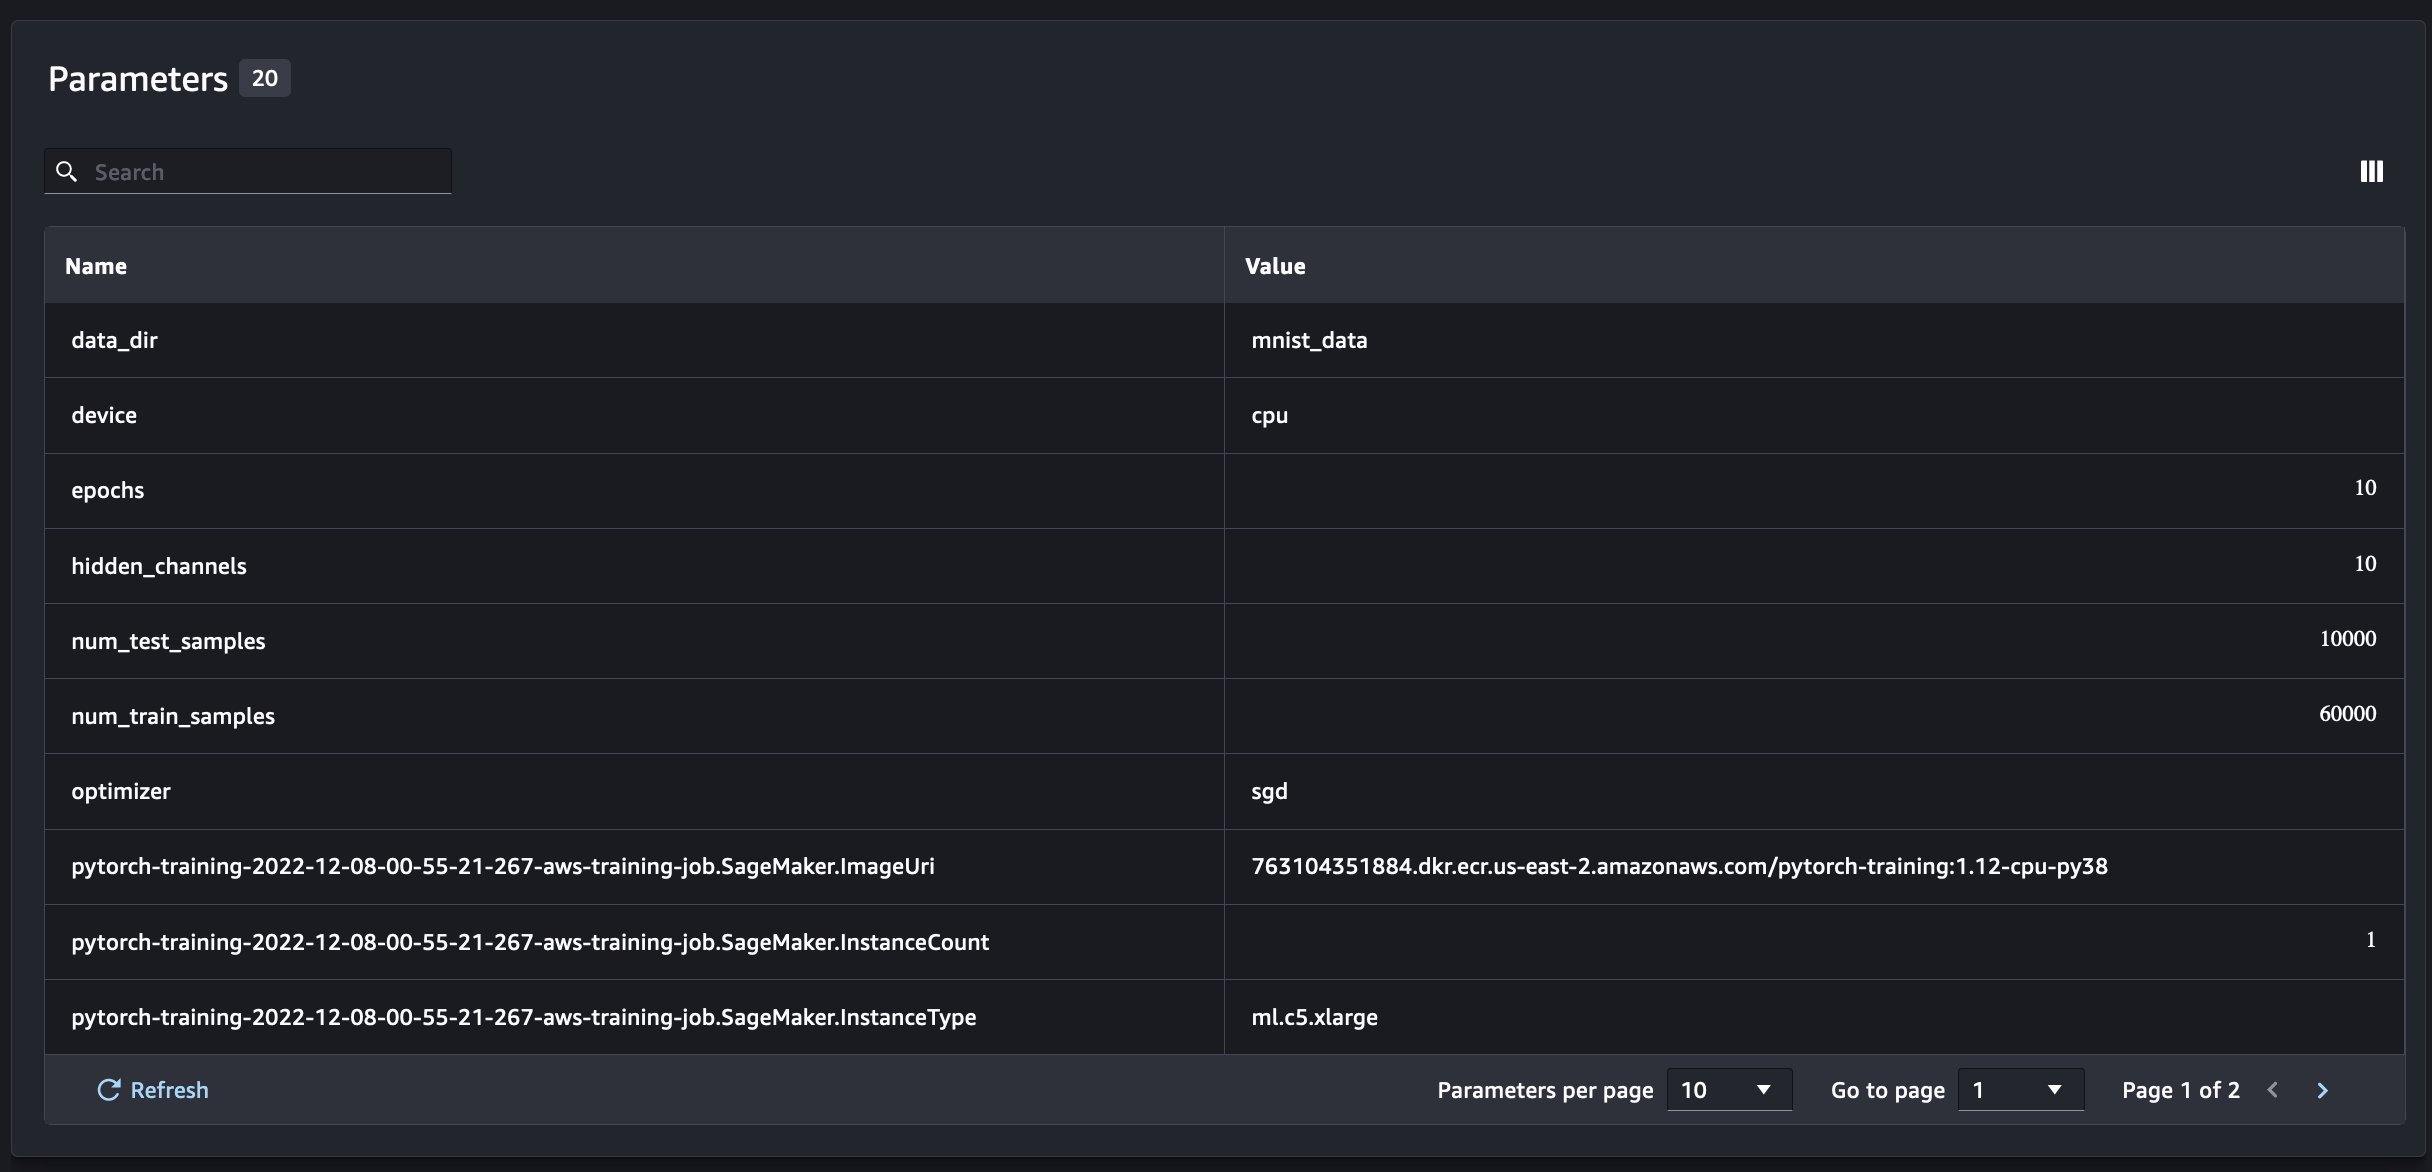Go to previous page chevron

click(x=2272, y=1090)
